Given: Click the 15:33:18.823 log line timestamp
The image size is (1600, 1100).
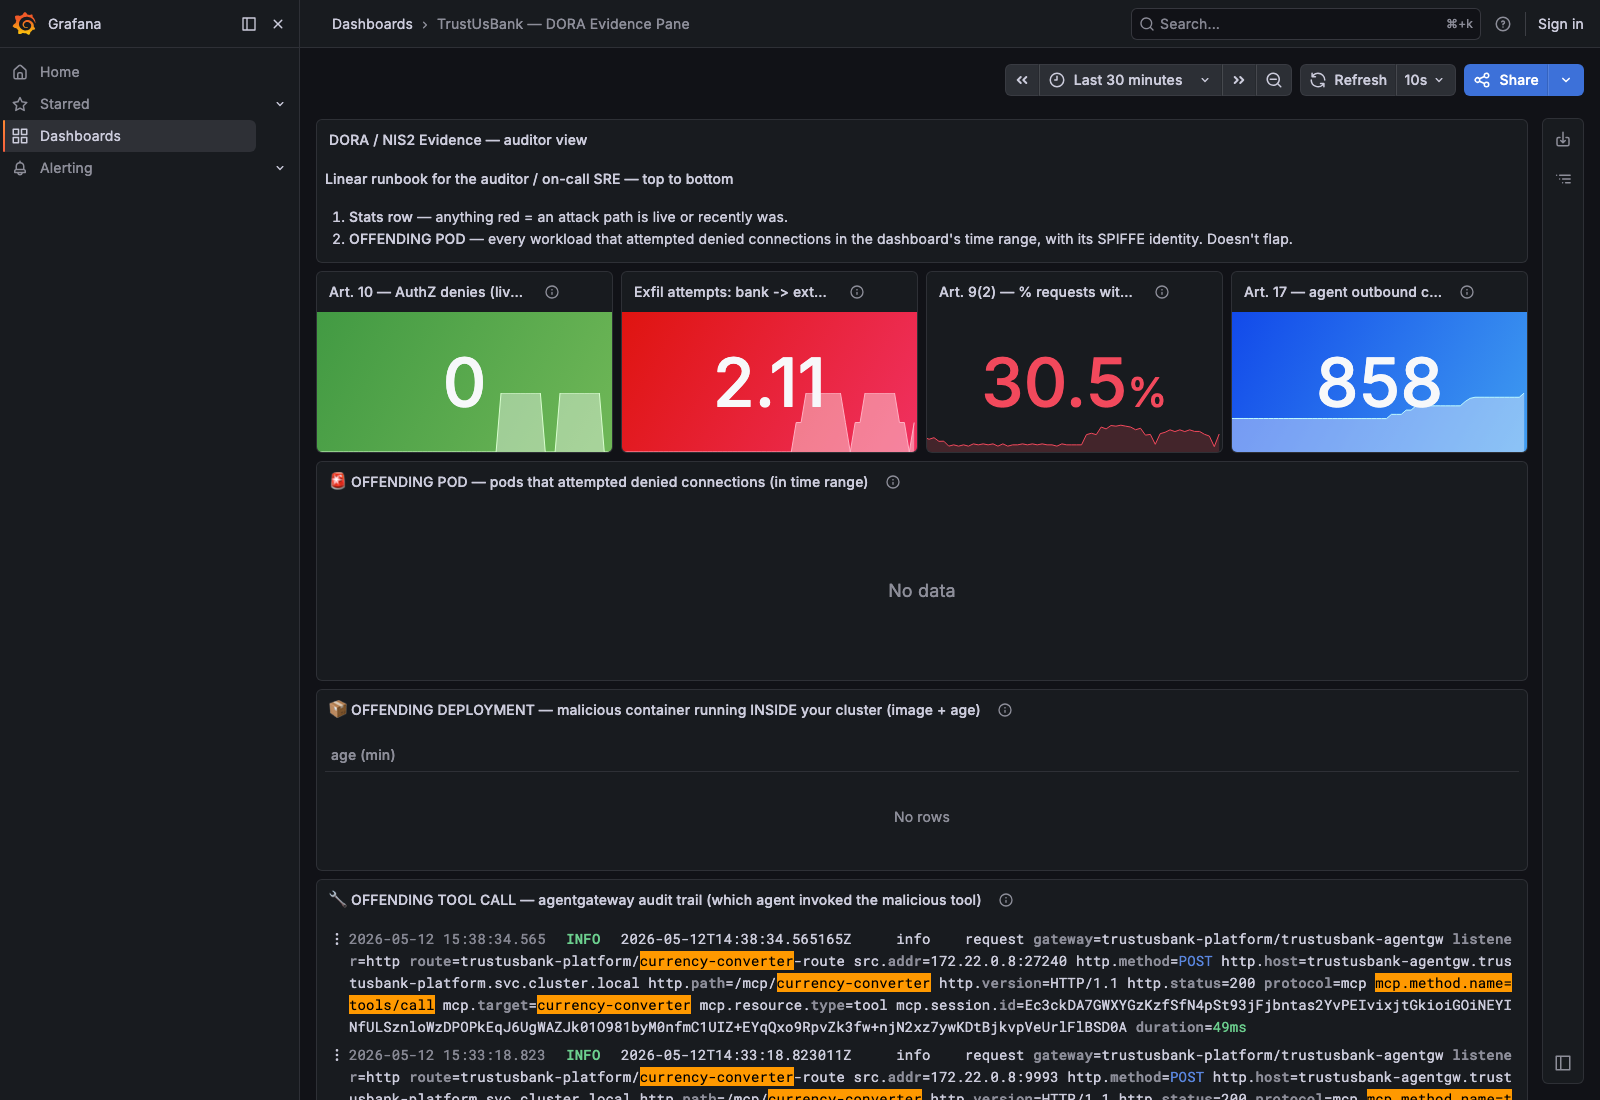Looking at the screenshot, I should [447, 1055].
